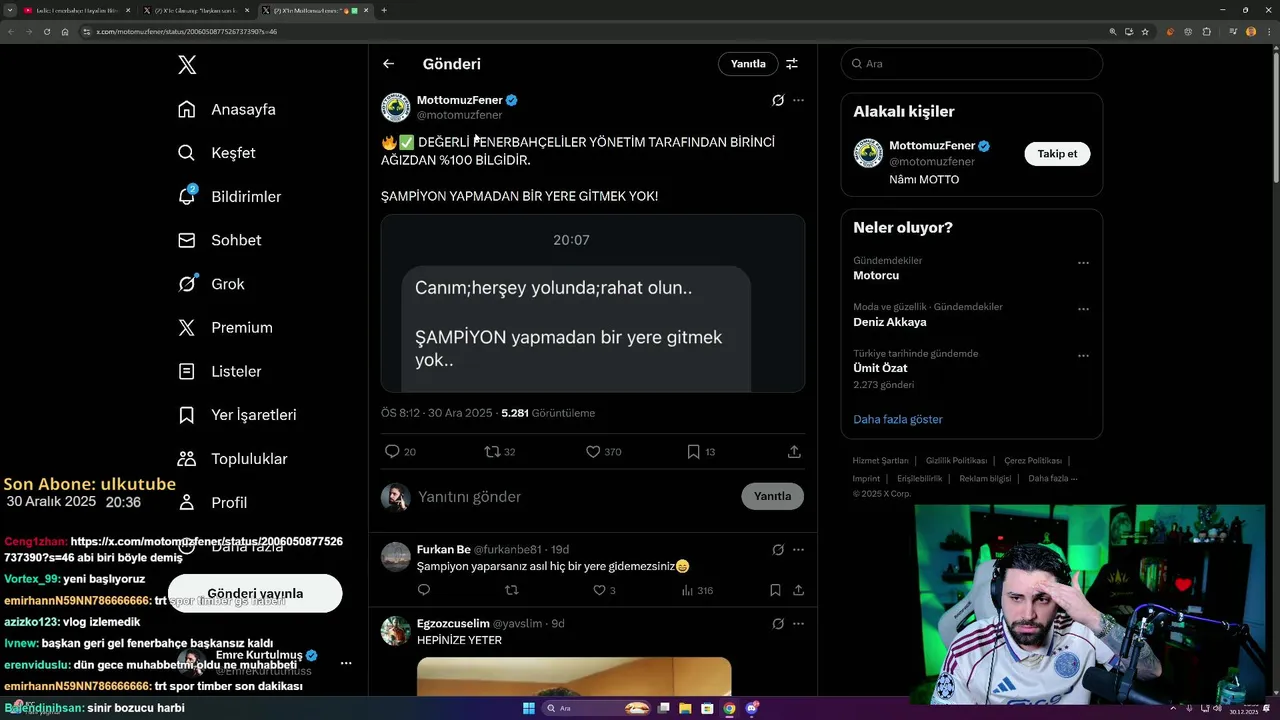Viewport: 1280px width, 720px height.
Task: Switch to the second X browser tab
Action: coord(195,10)
